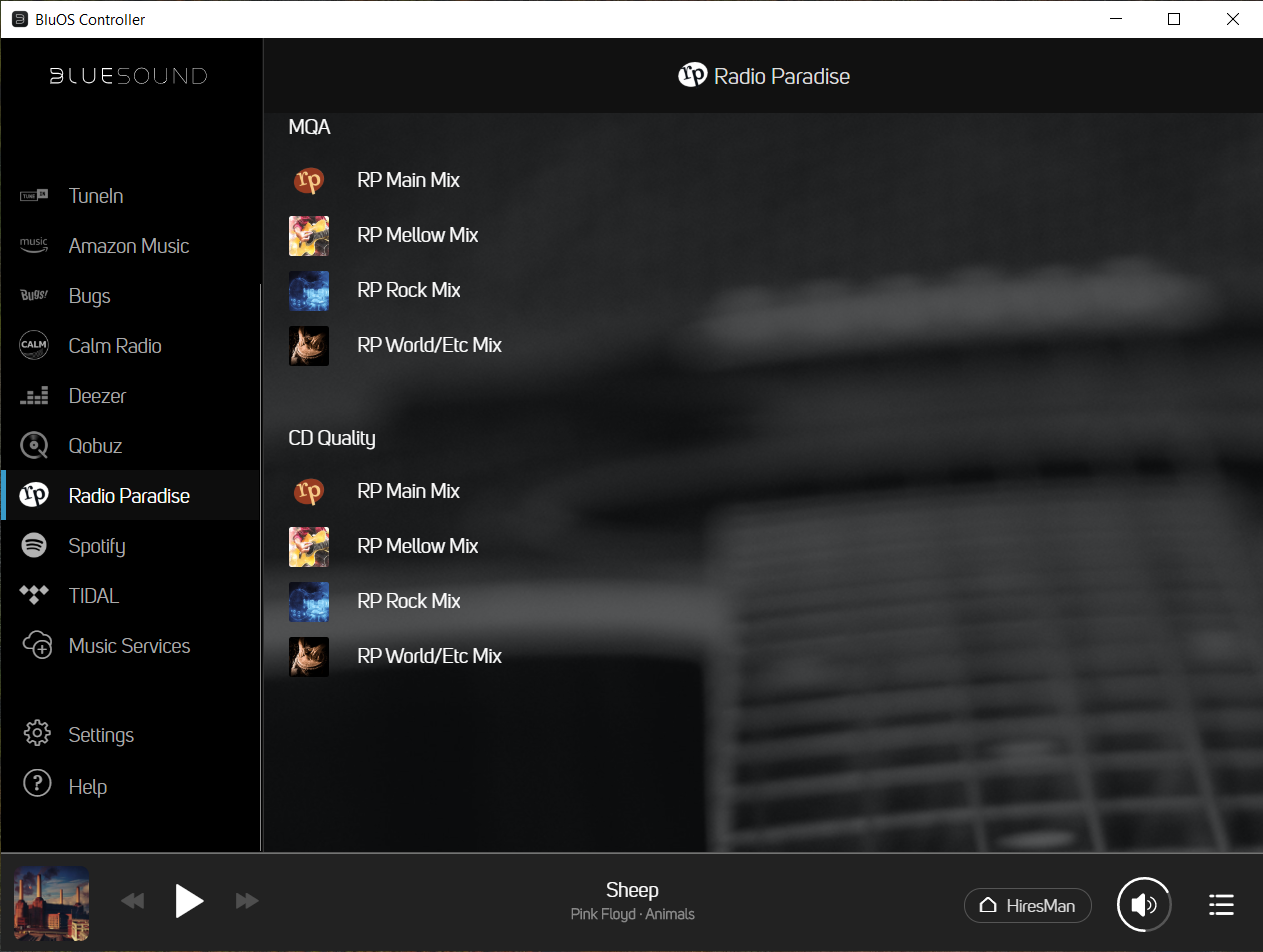This screenshot has width=1263, height=952.
Task: Skip to the next track
Action: coord(247,901)
